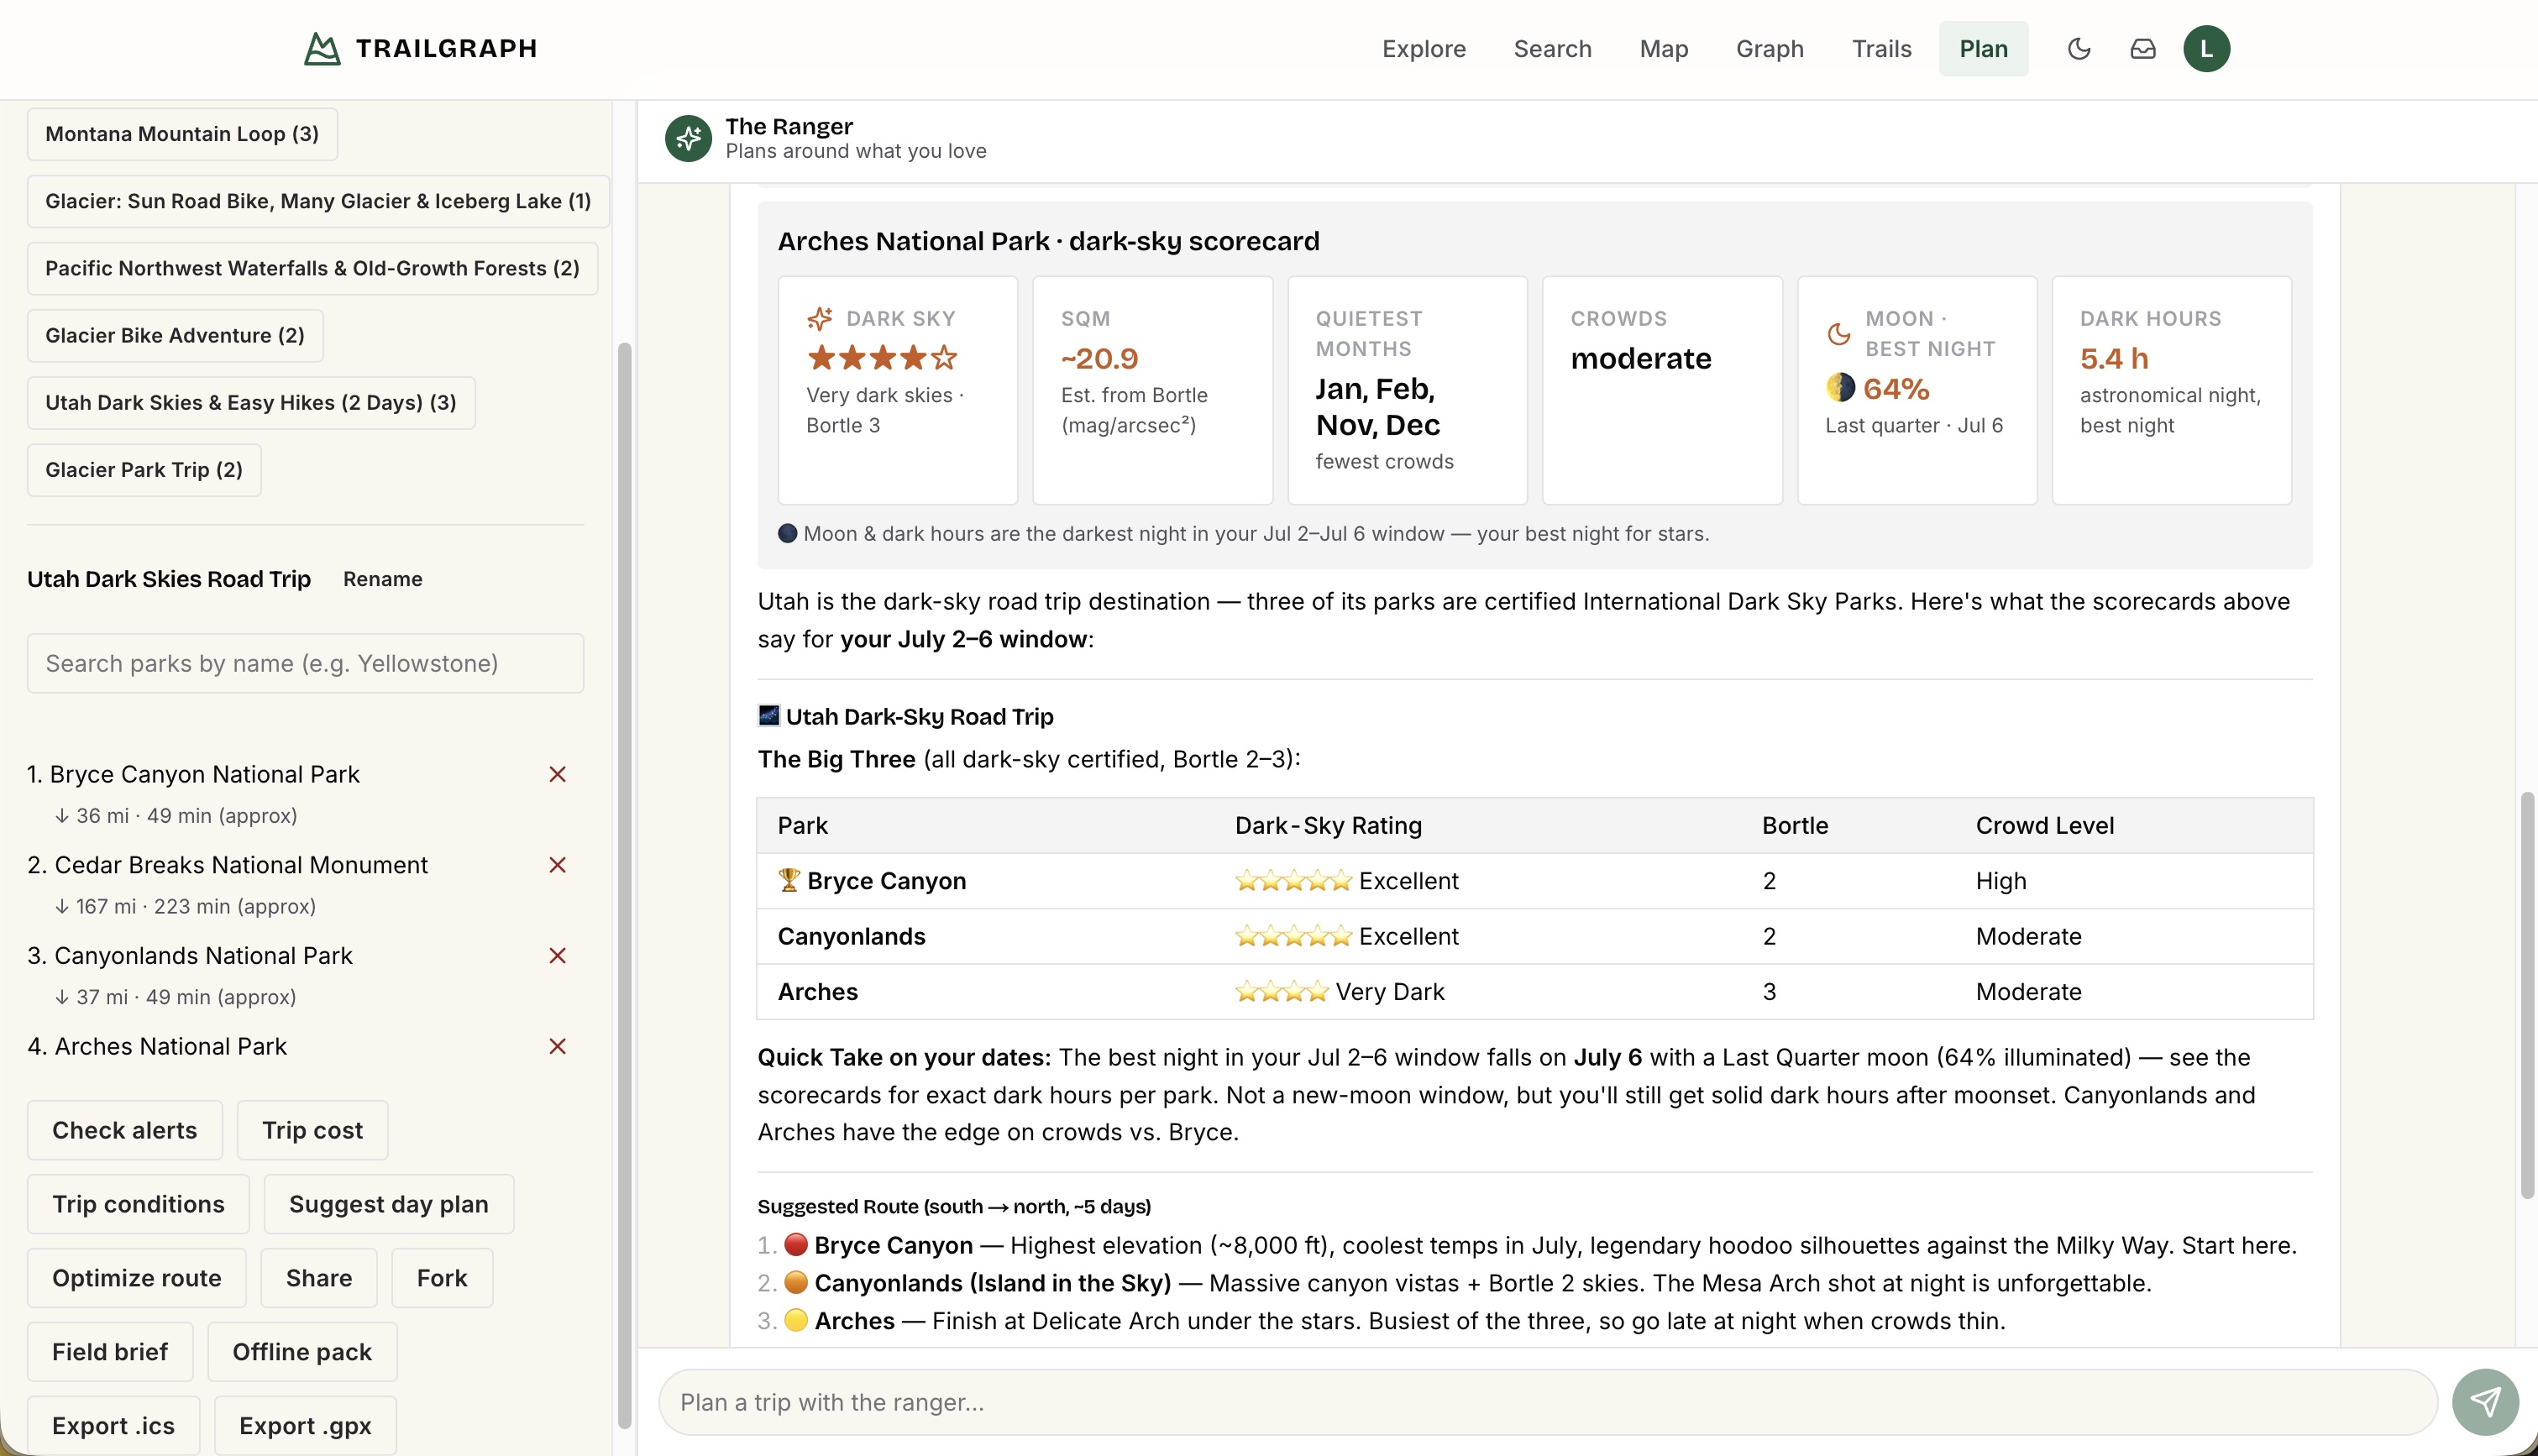Open the Search tab

(x=1552, y=48)
